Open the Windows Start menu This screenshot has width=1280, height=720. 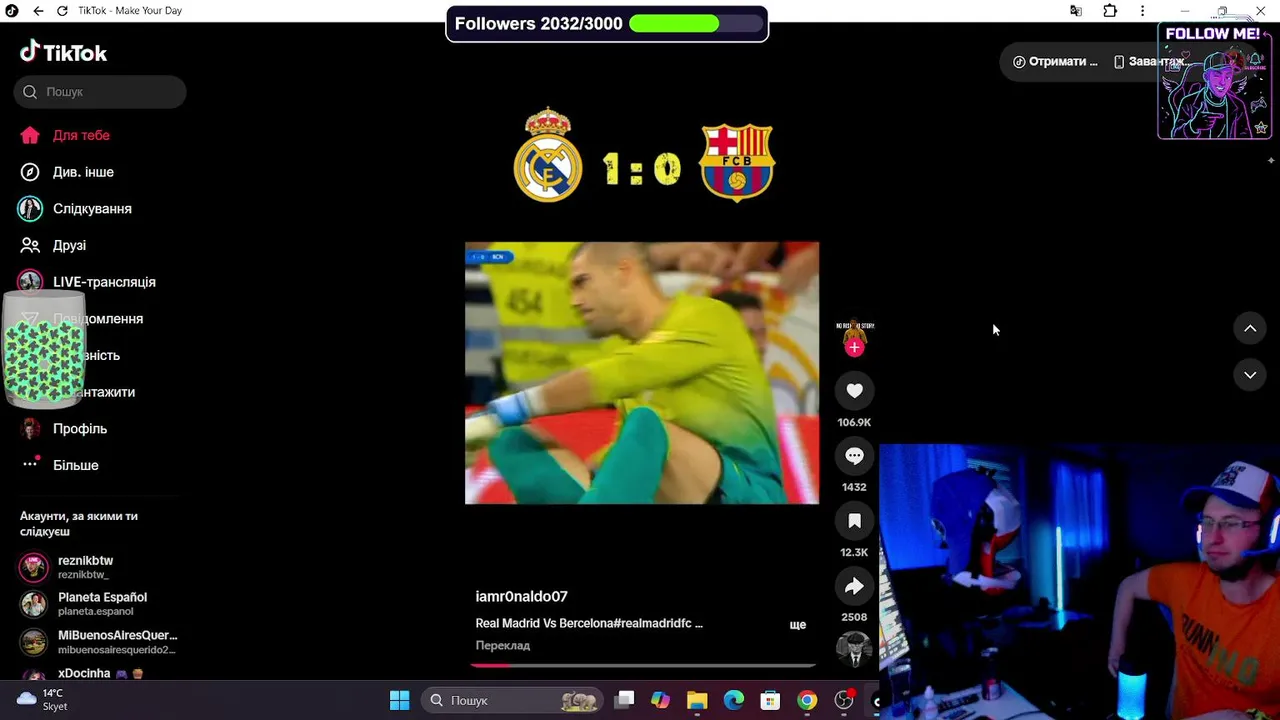click(x=399, y=700)
